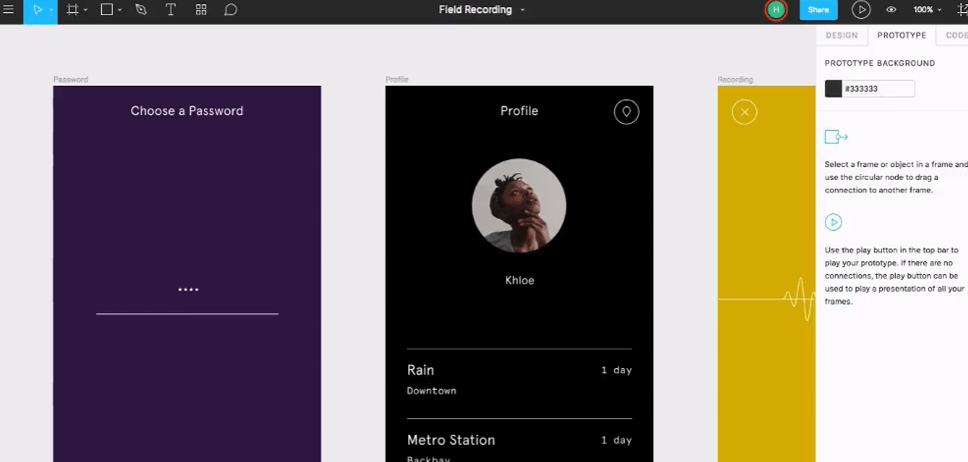
Task: Select the Pen tool
Action: (x=141, y=10)
